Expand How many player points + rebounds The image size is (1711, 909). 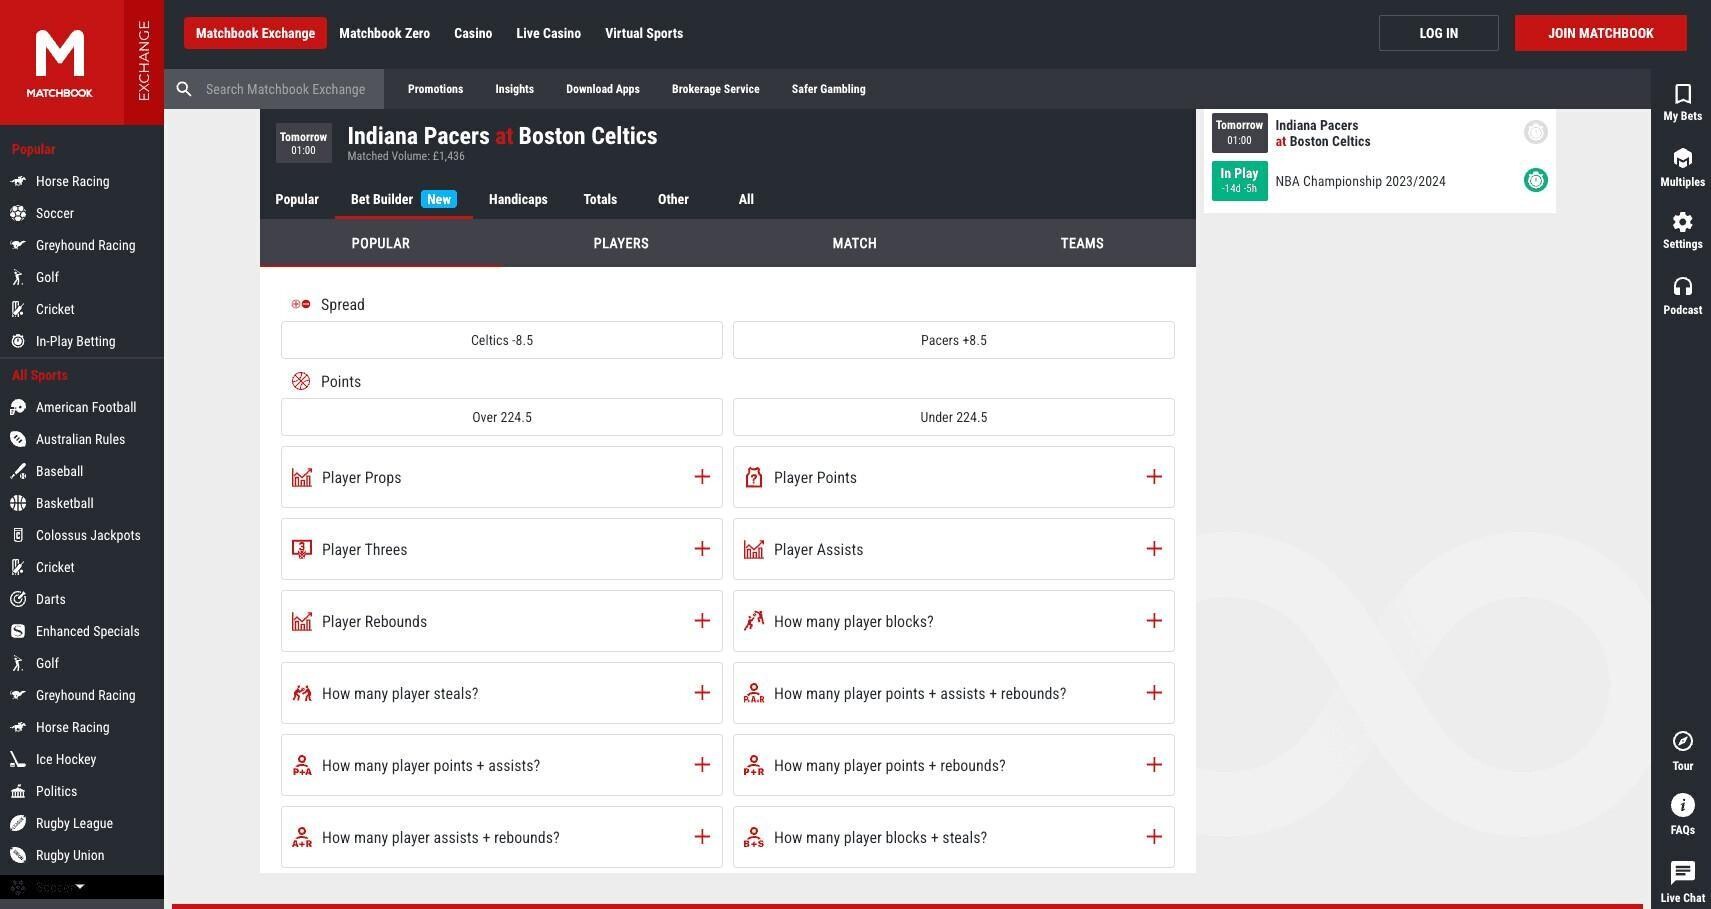pos(1154,765)
